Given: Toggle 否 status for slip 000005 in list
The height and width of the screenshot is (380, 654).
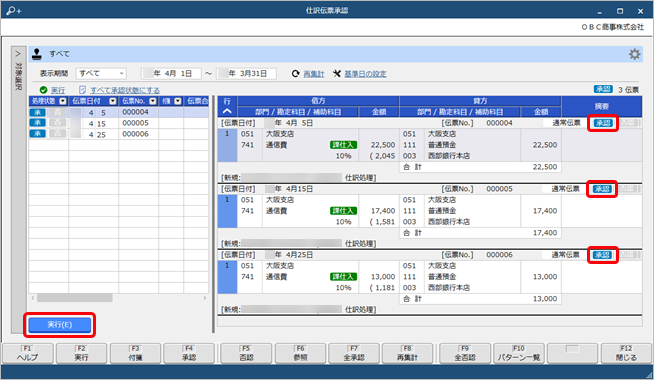Looking at the screenshot, I should (58, 123).
